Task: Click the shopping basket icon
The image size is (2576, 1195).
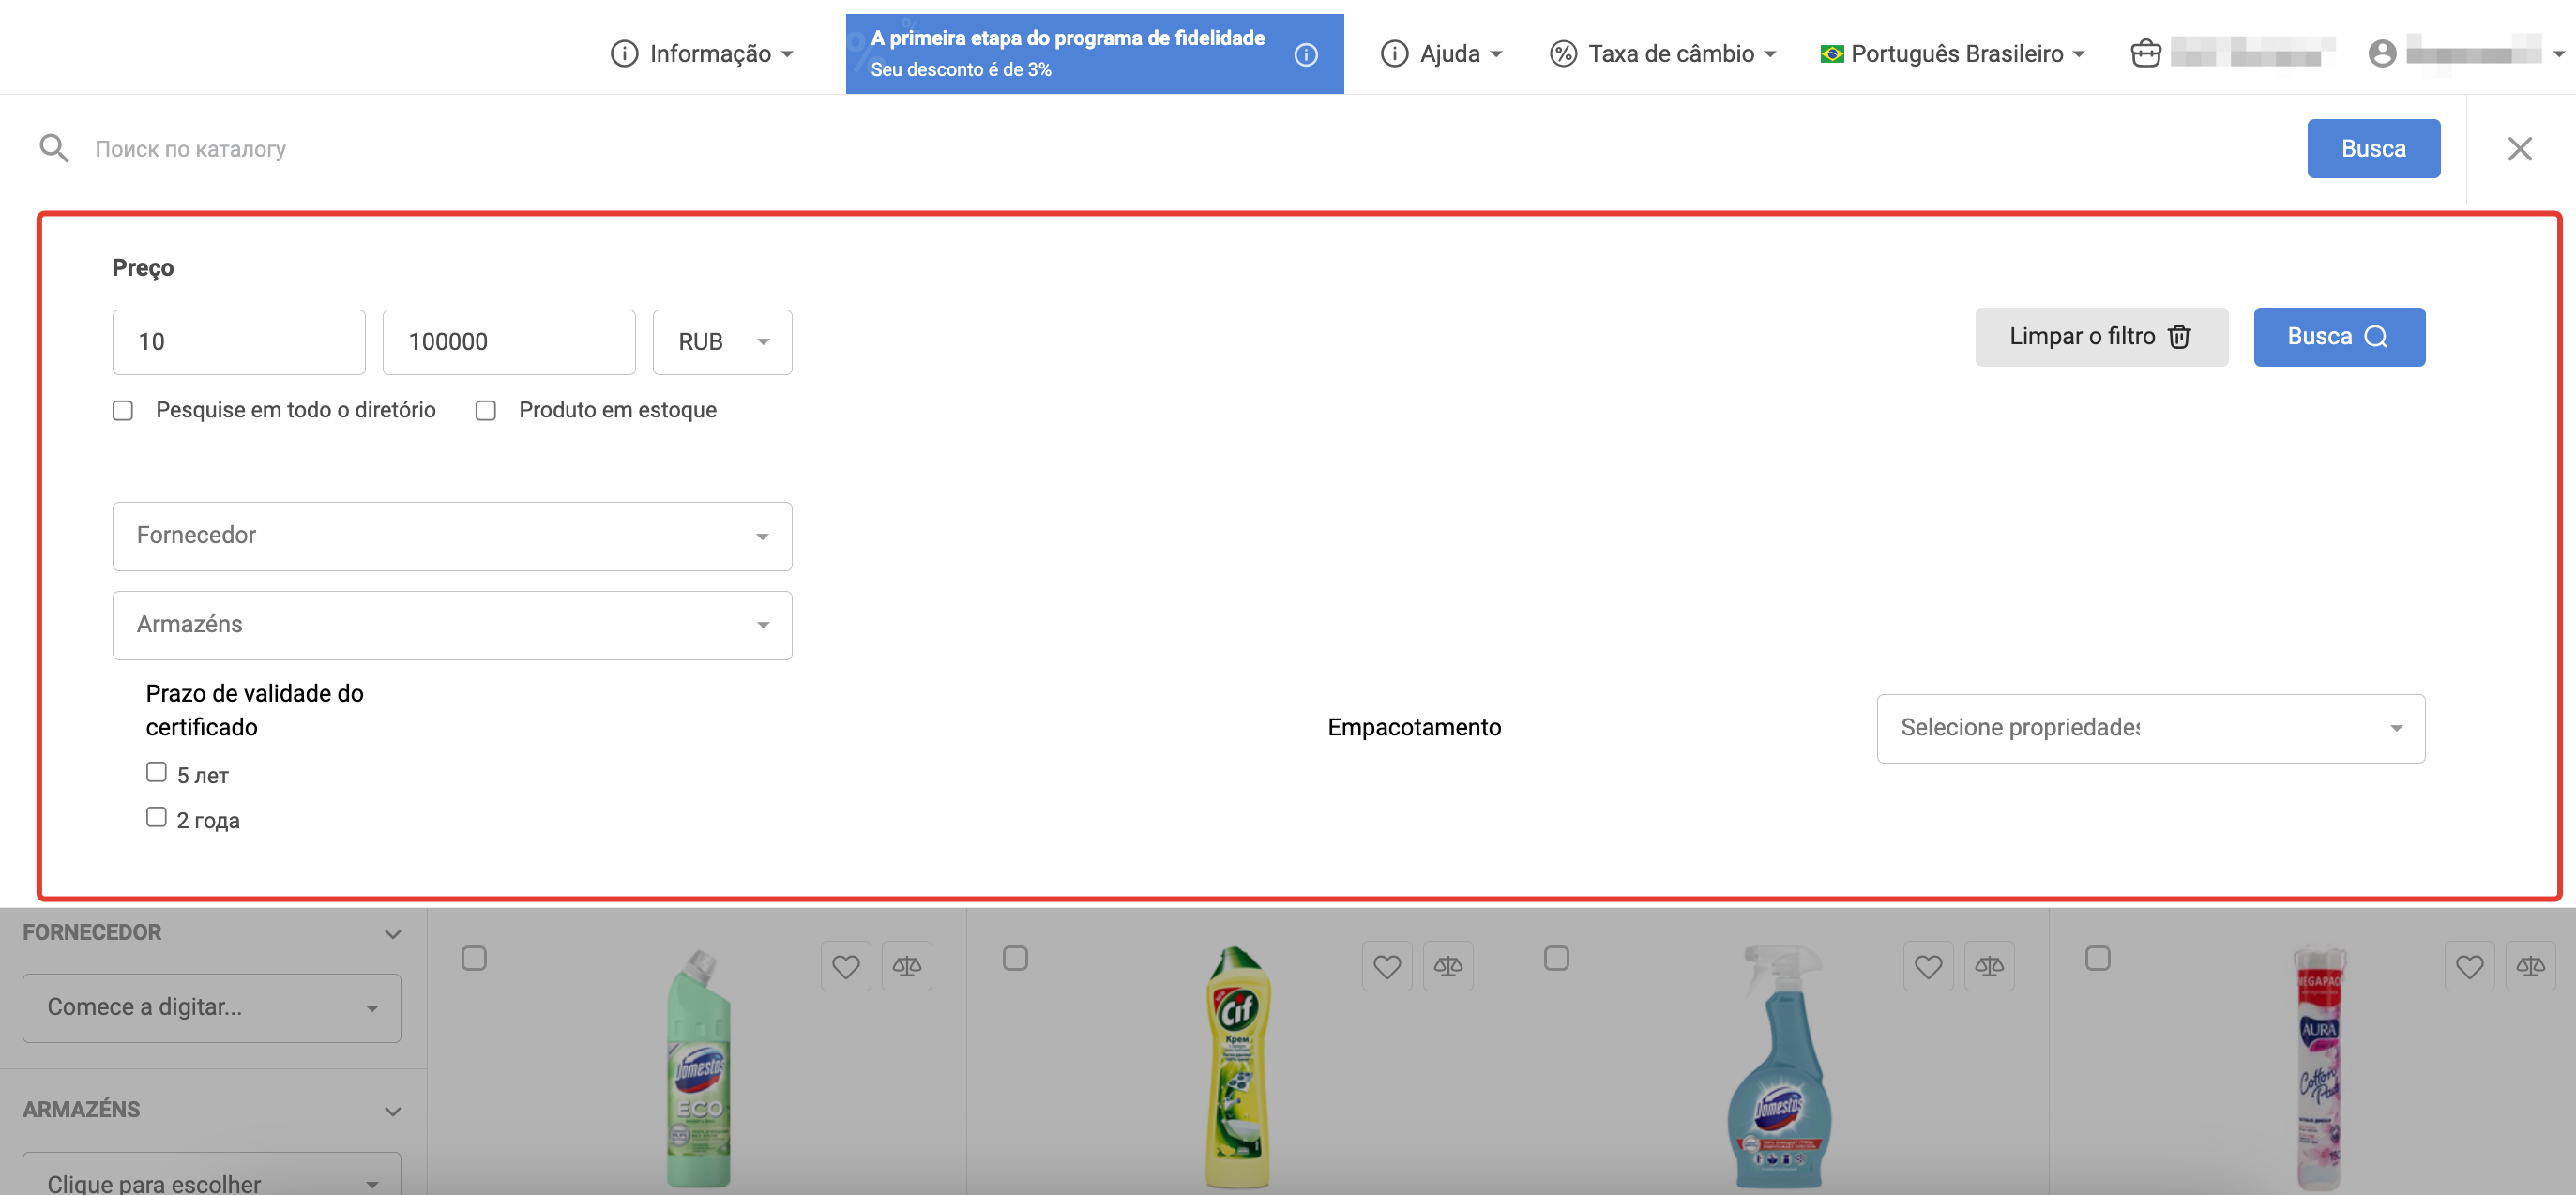Action: pyautogui.click(x=2145, y=53)
